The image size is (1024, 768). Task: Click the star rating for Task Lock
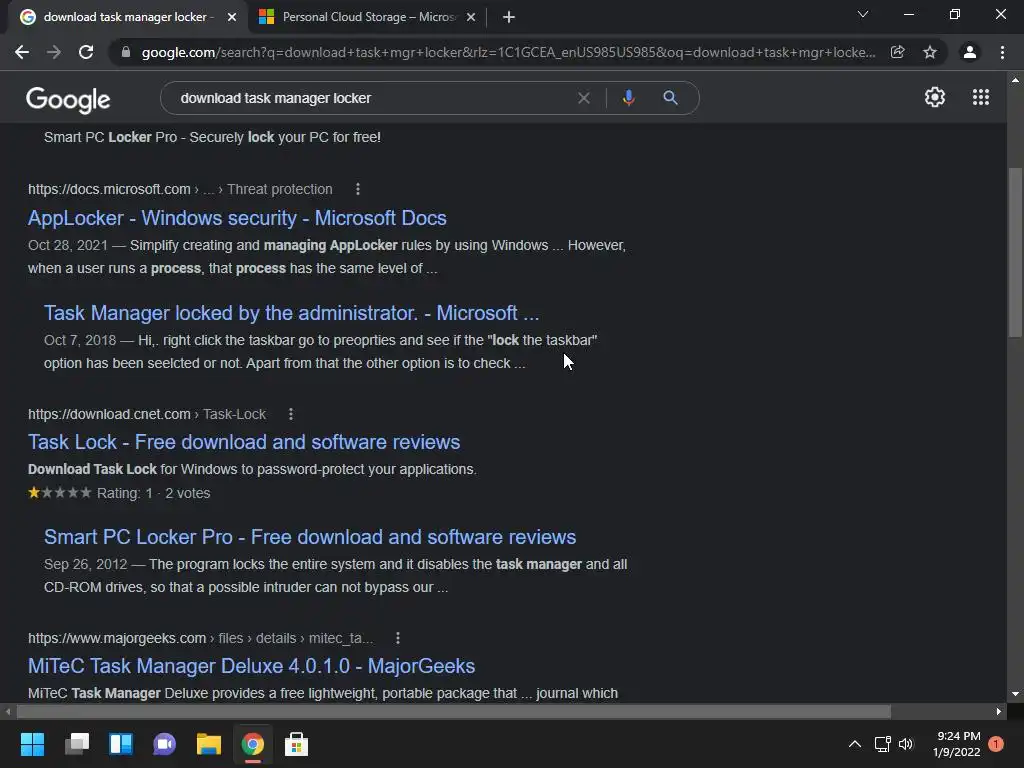tap(59, 493)
